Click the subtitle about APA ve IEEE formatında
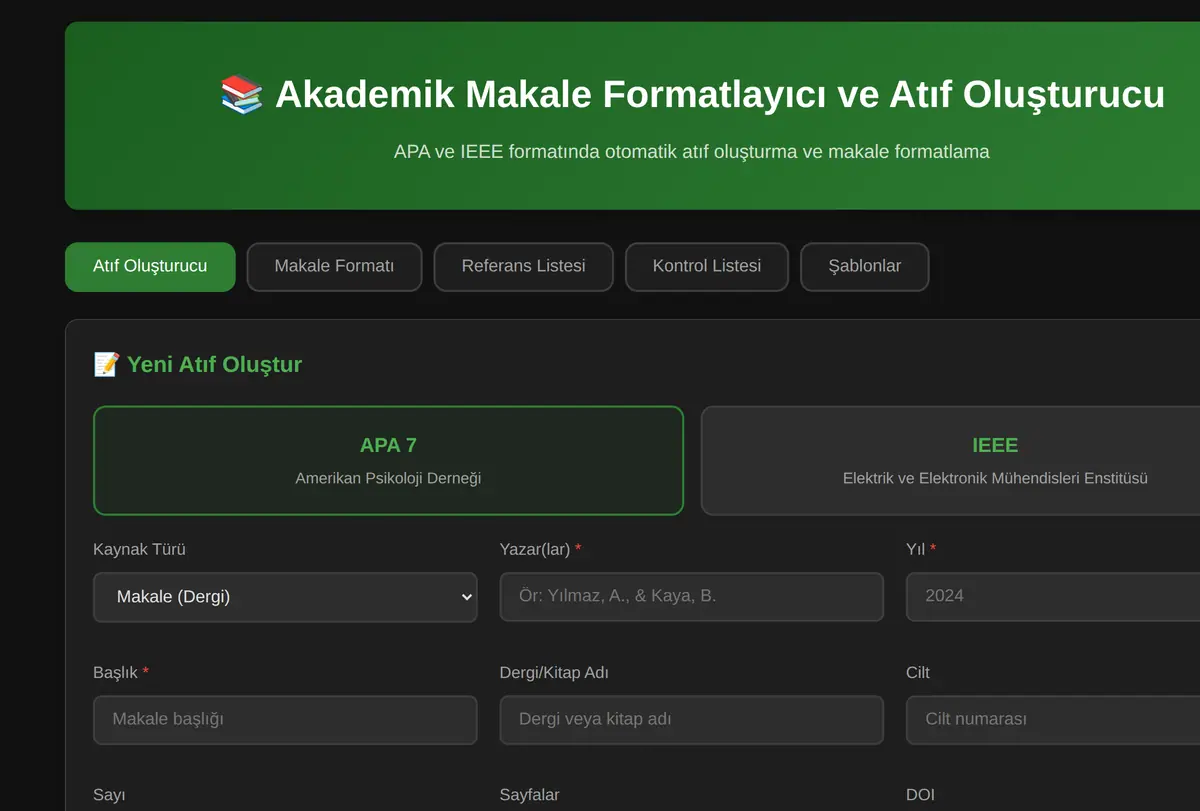Screen dimensions: 1200x811 pyautogui.click(x=692, y=152)
